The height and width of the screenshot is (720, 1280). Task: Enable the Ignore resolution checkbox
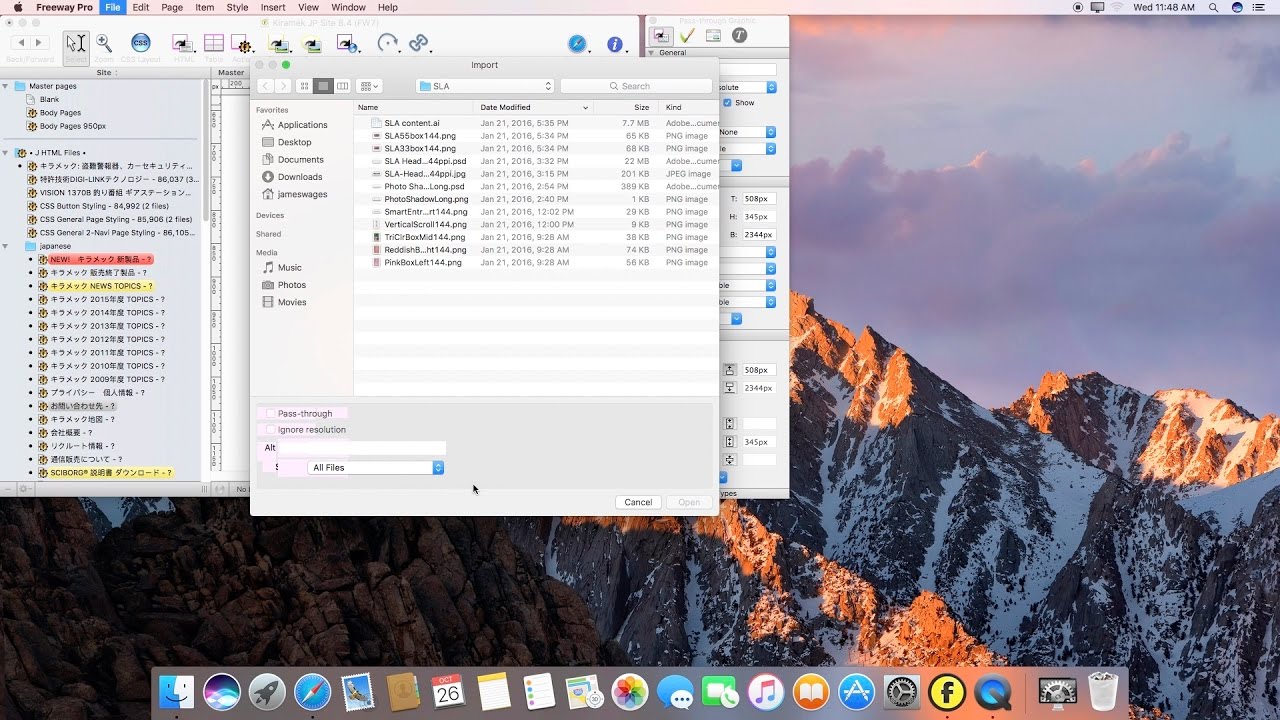[270, 430]
